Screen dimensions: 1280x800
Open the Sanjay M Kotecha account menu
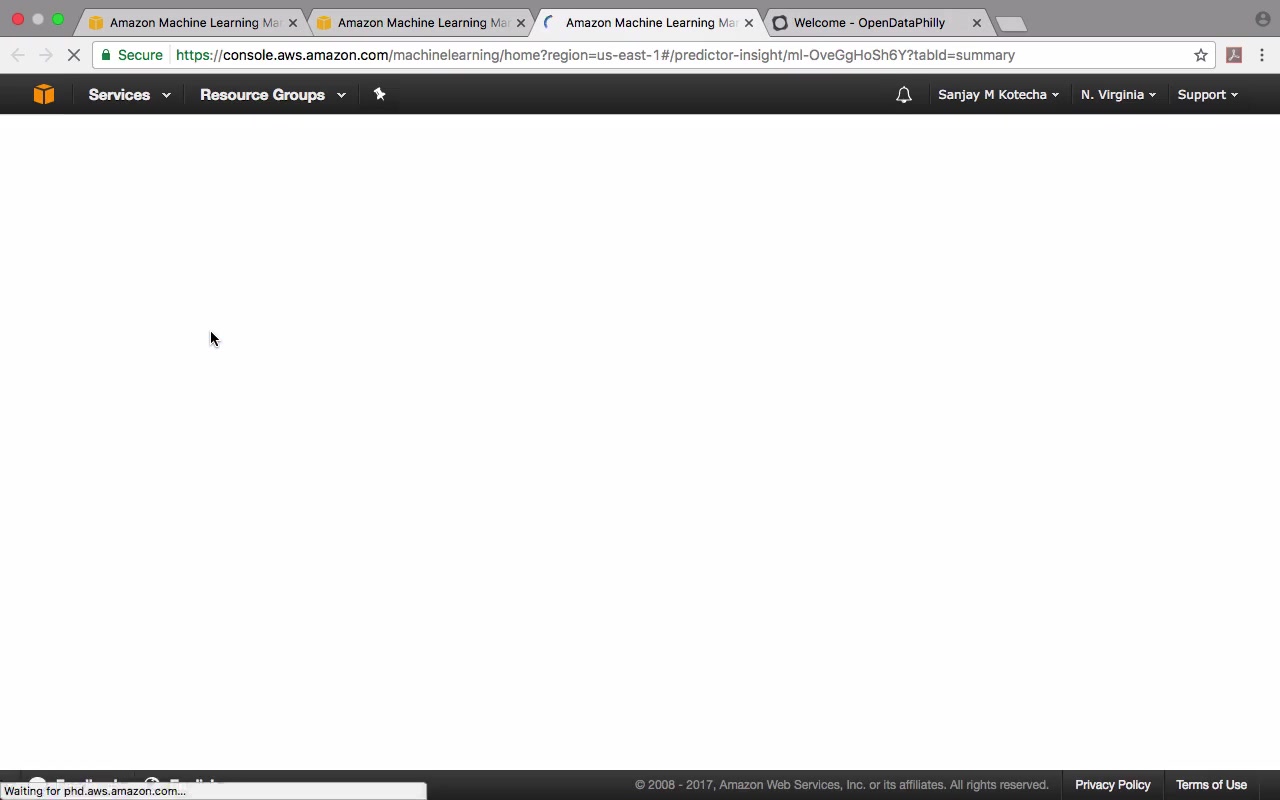tap(998, 94)
